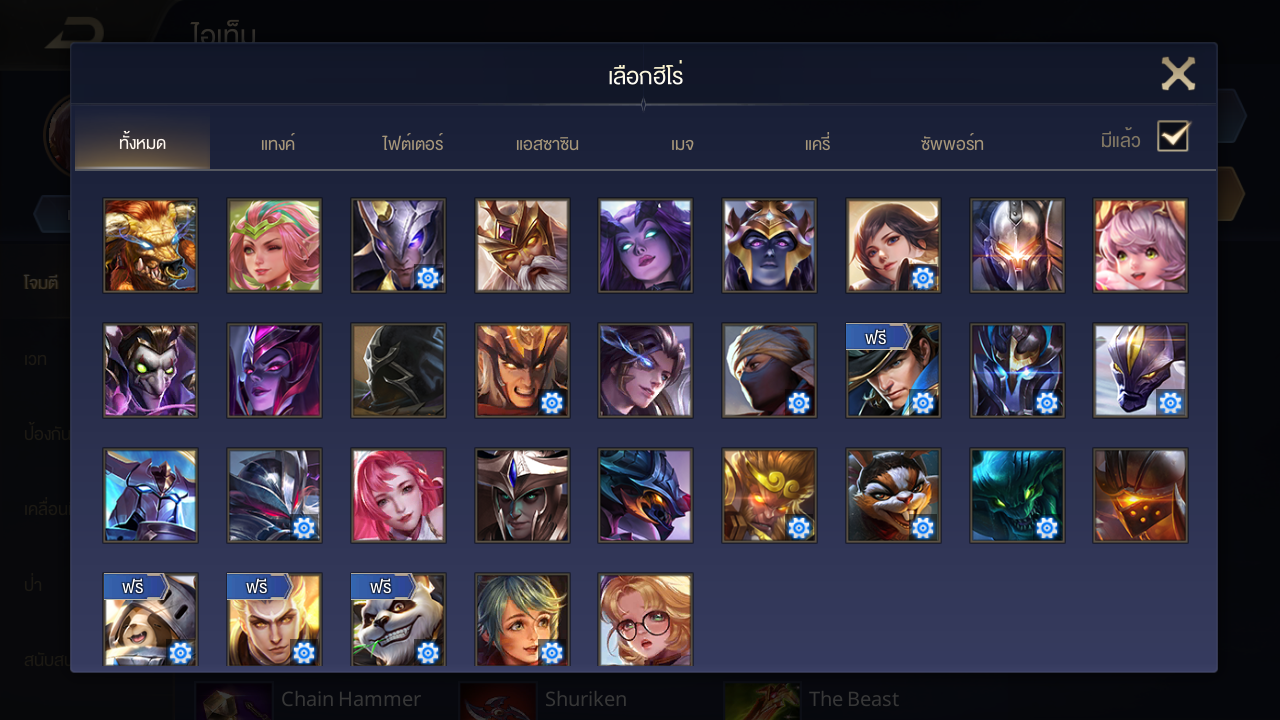Select the blonde girl with round glasses
1280x720 pixels.
[645, 620]
